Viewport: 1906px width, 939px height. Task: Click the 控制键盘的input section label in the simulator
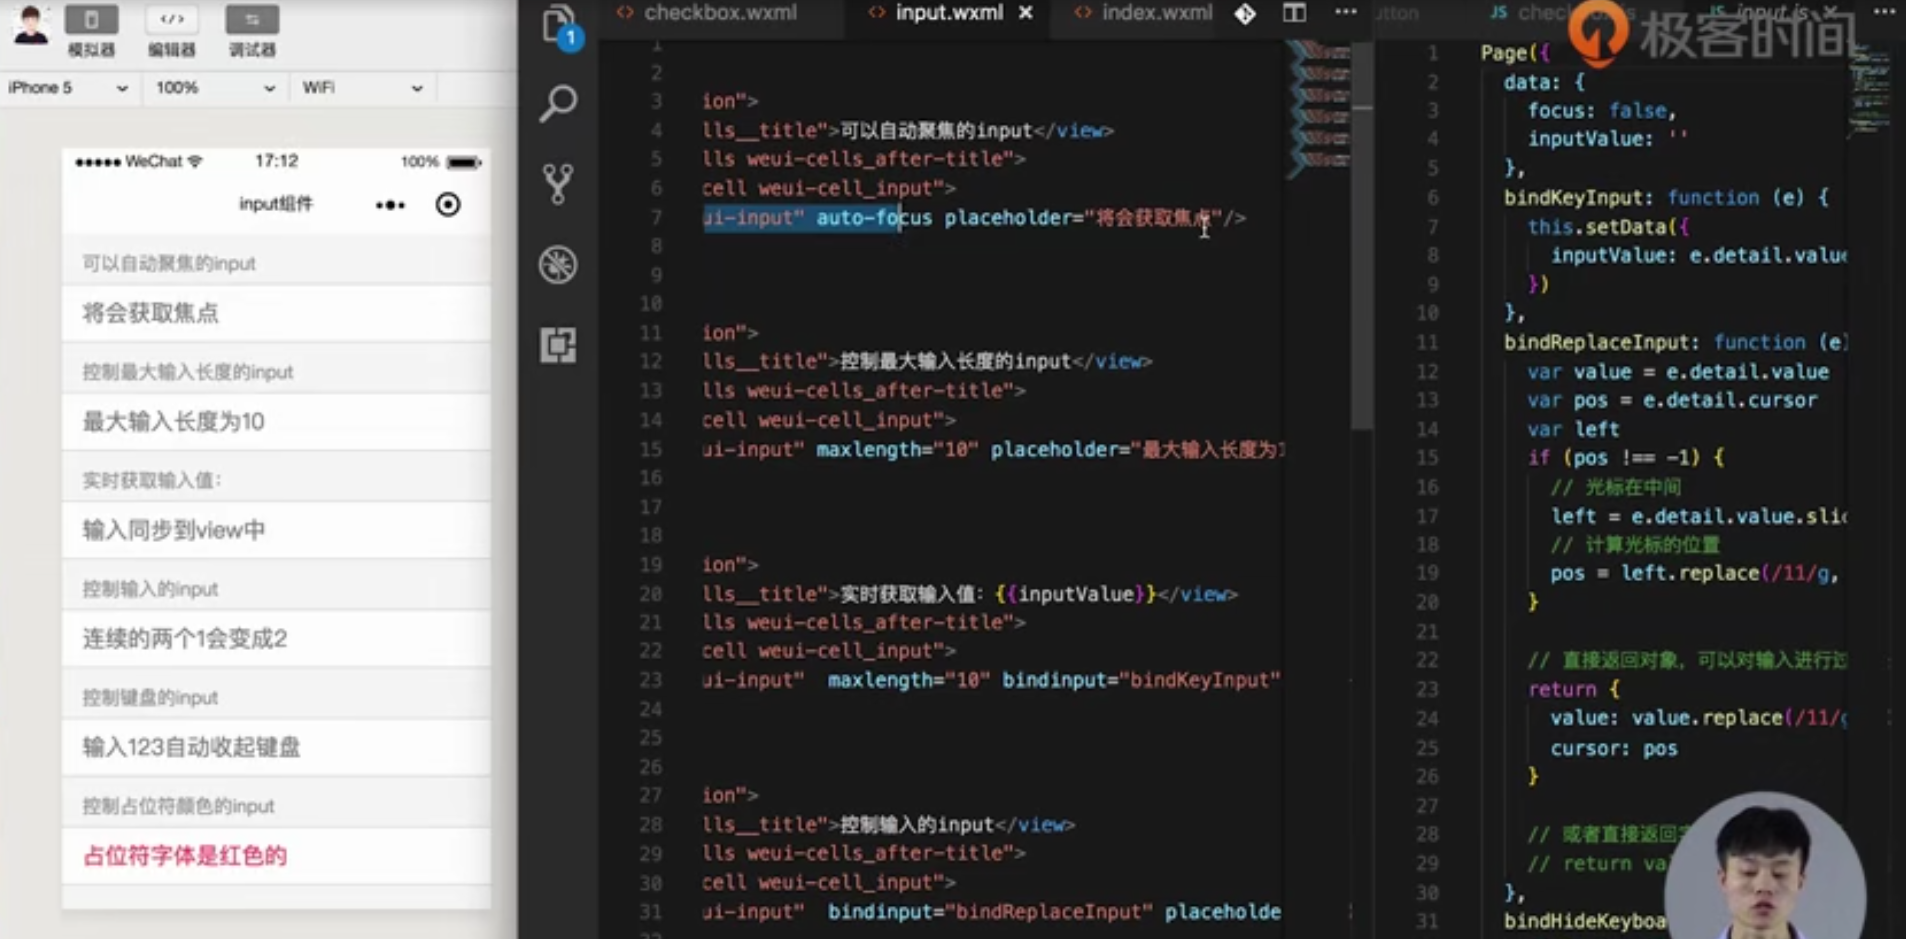[x=150, y=698]
